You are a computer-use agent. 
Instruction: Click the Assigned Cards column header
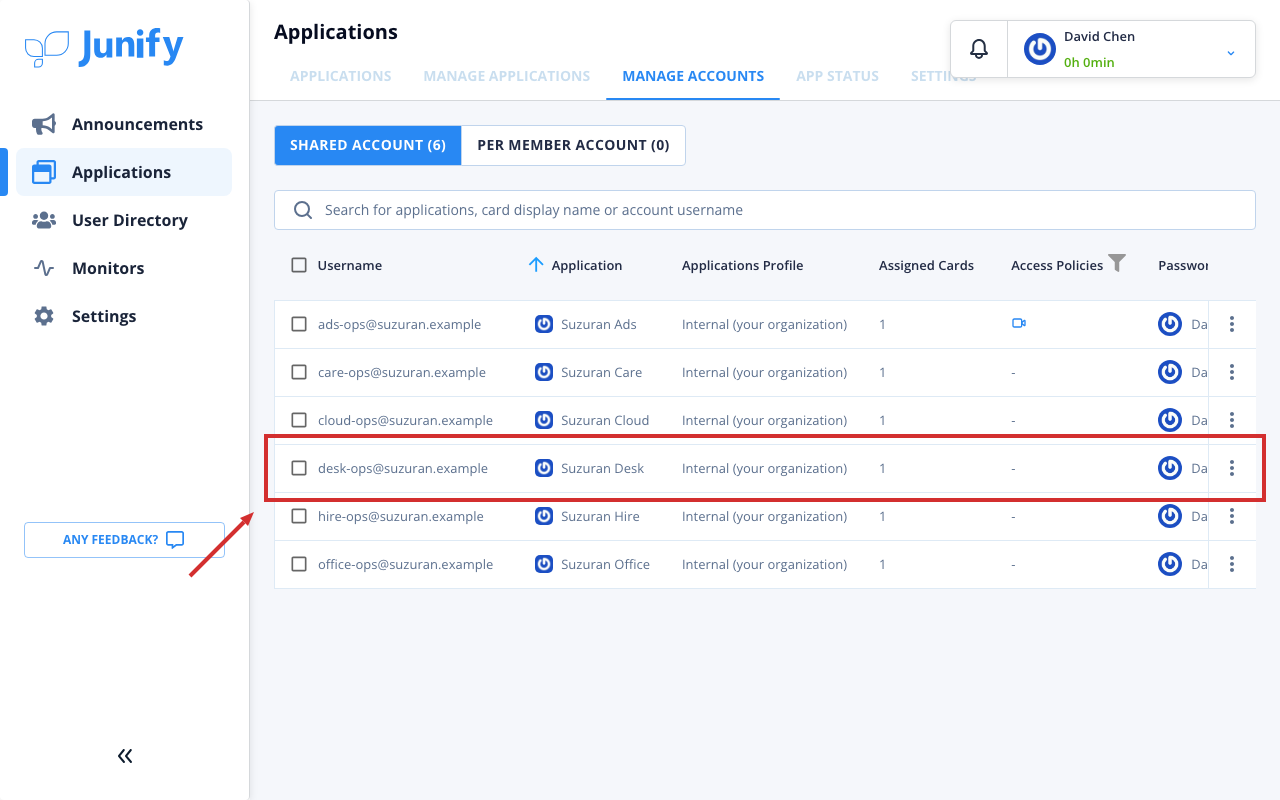[926, 265]
